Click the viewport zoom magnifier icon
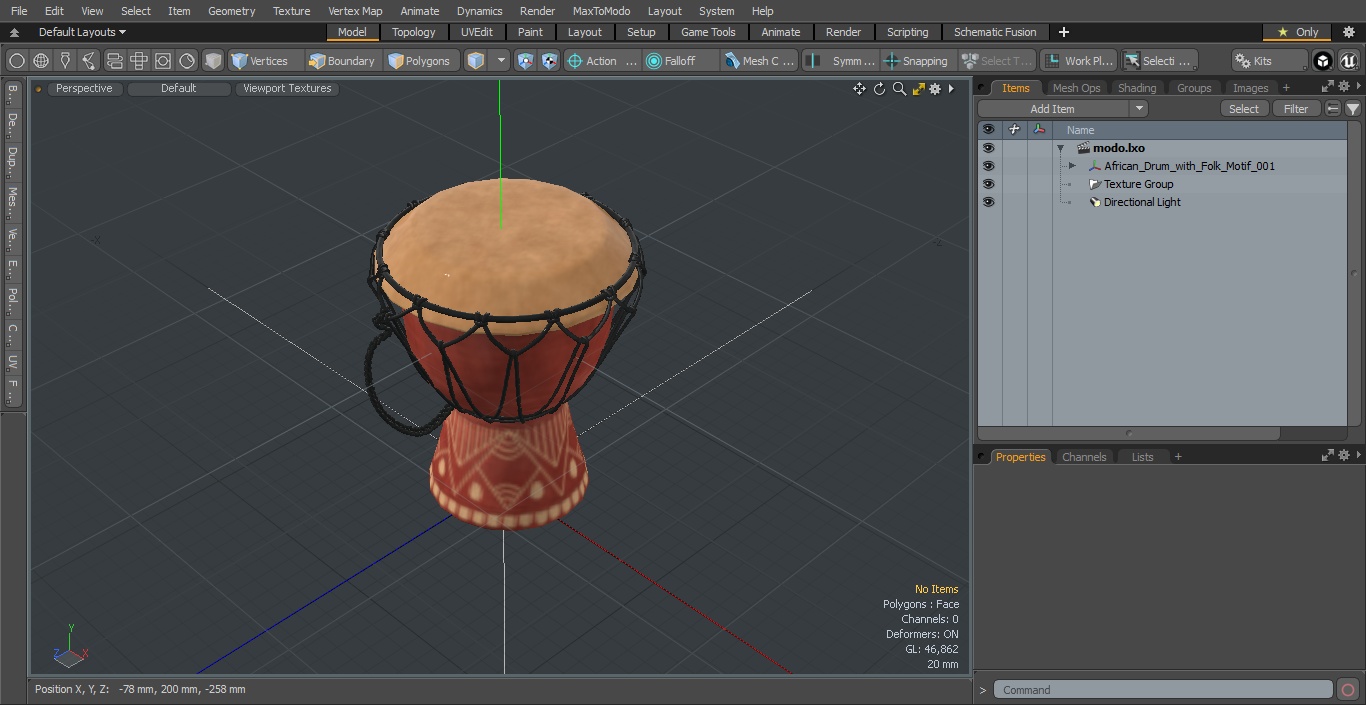The image size is (1366, 705). click(899, 89)
